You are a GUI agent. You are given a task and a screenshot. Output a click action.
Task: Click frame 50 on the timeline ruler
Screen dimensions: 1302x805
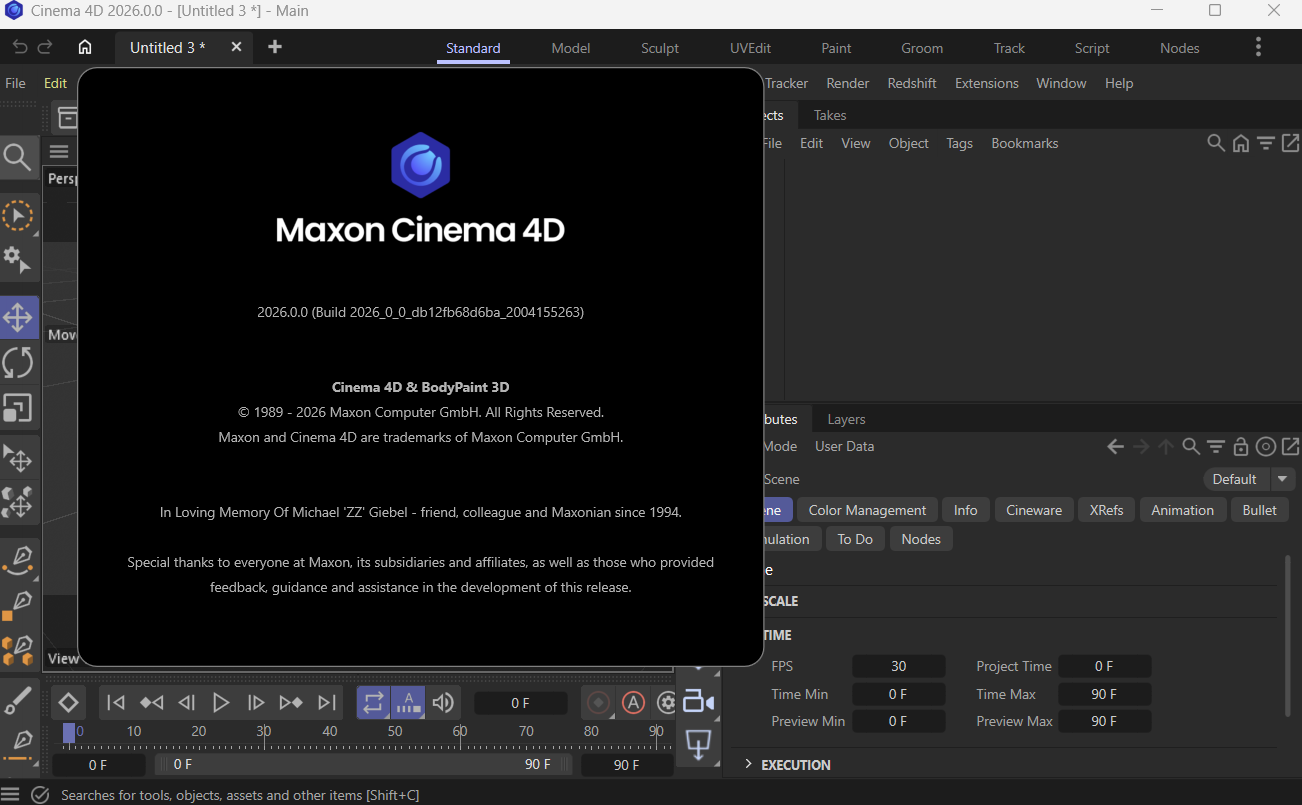[395, 732]
